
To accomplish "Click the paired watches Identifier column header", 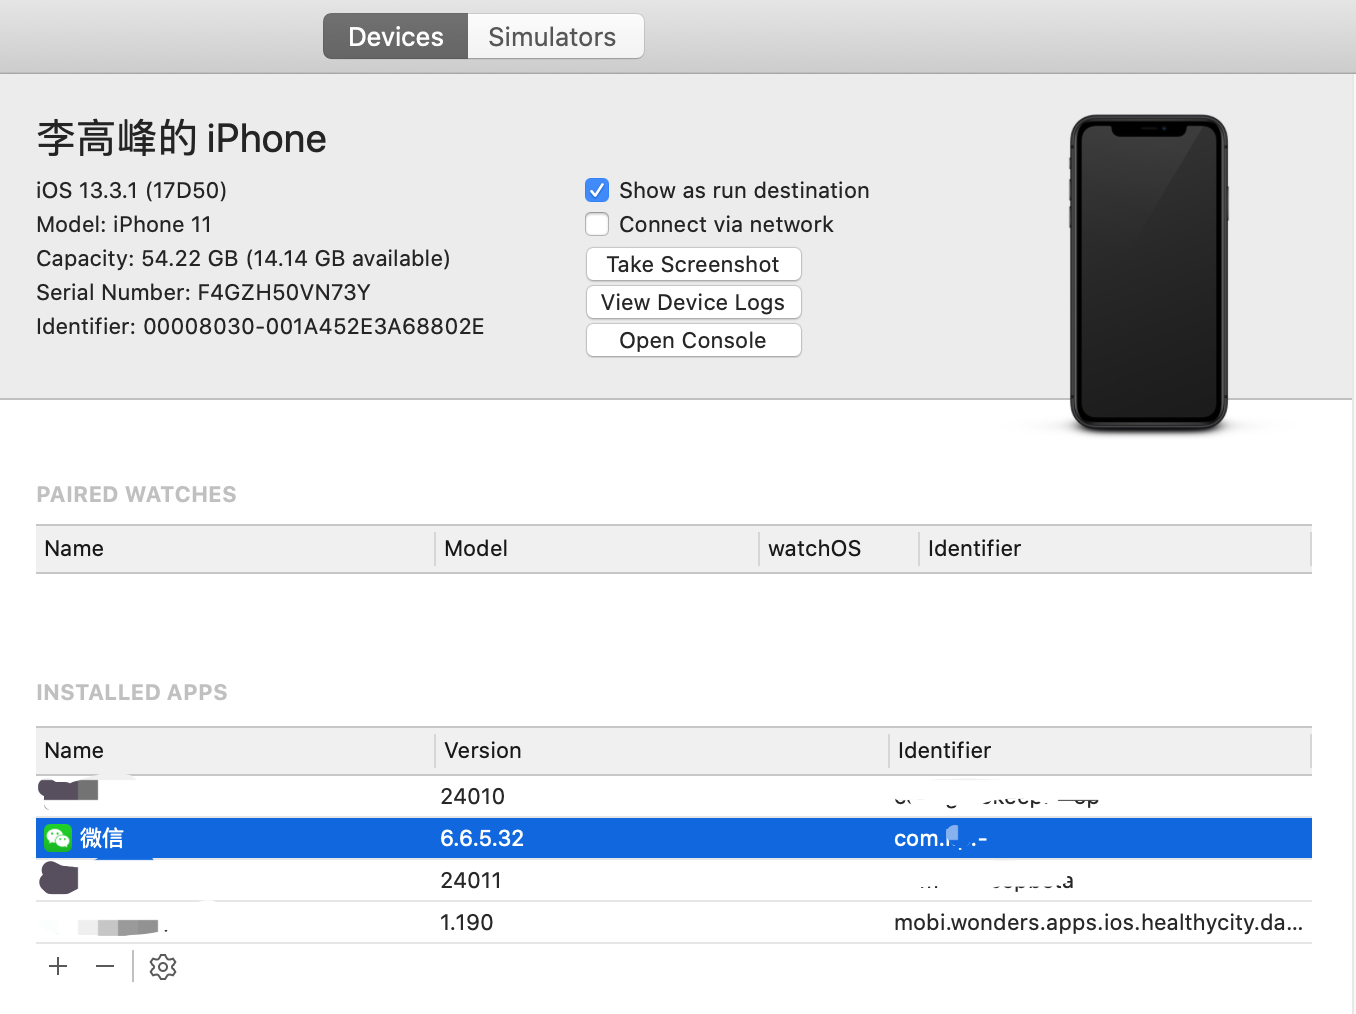I will pos(1115,548).
